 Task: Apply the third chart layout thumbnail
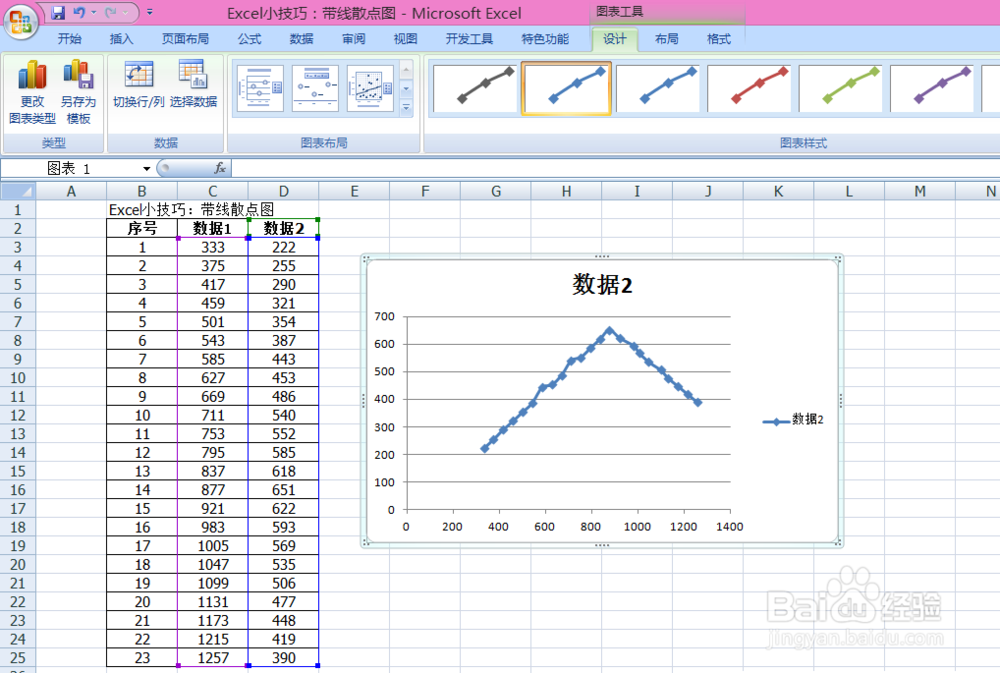coord(370,88)
